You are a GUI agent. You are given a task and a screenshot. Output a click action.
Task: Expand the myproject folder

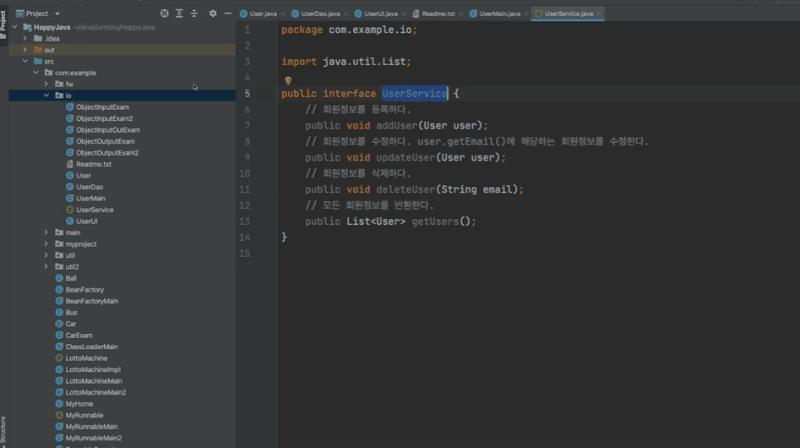click(46, 244)
